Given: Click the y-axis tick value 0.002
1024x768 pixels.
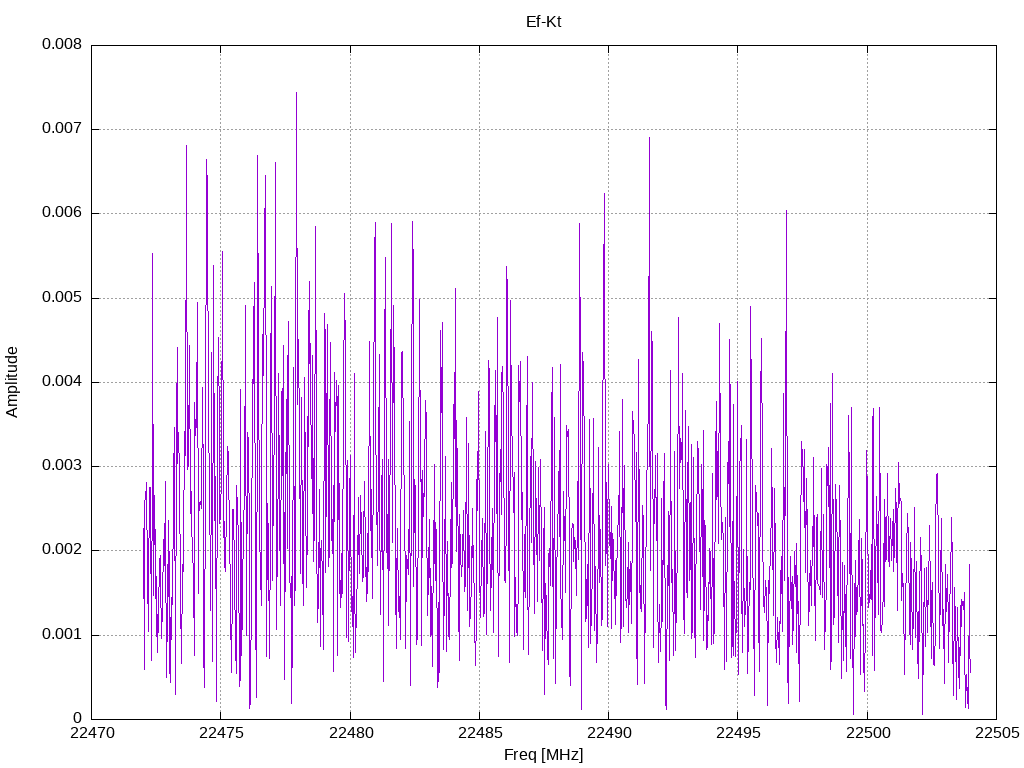Looking at the screenshot, I should (x=62, y=550).
